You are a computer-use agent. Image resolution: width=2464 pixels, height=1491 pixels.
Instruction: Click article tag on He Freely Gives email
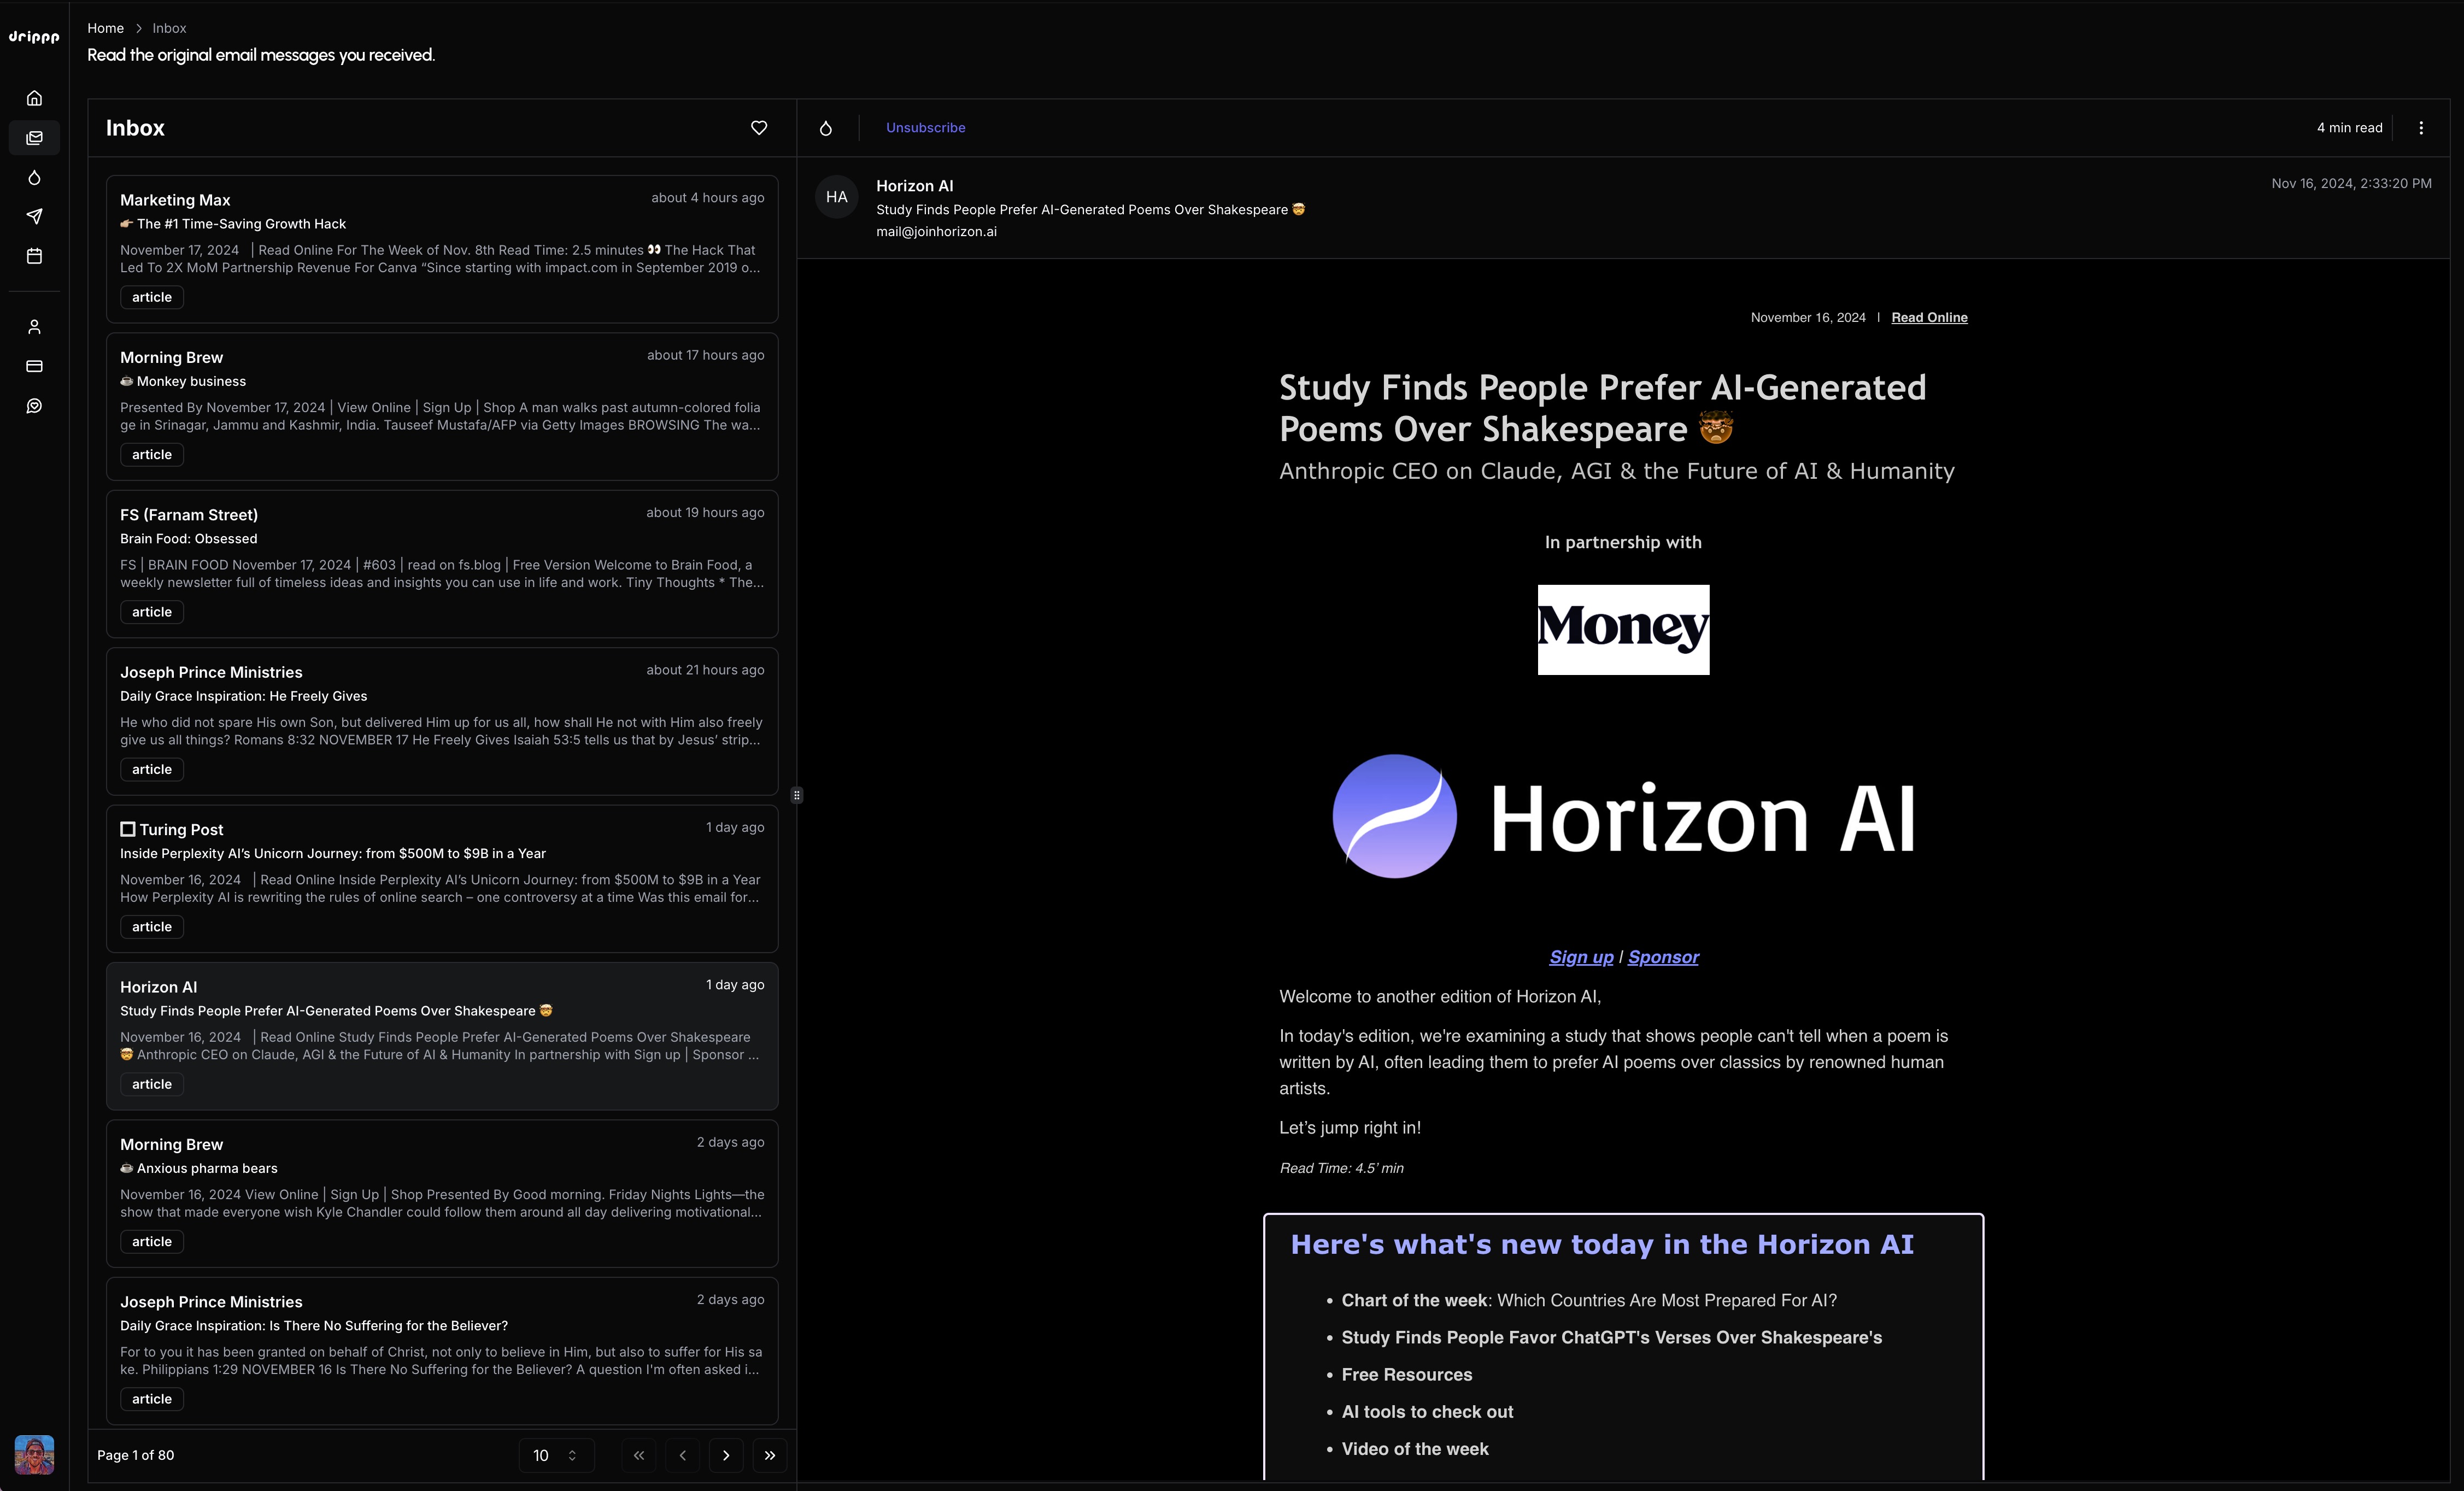(x=152, y=769)
